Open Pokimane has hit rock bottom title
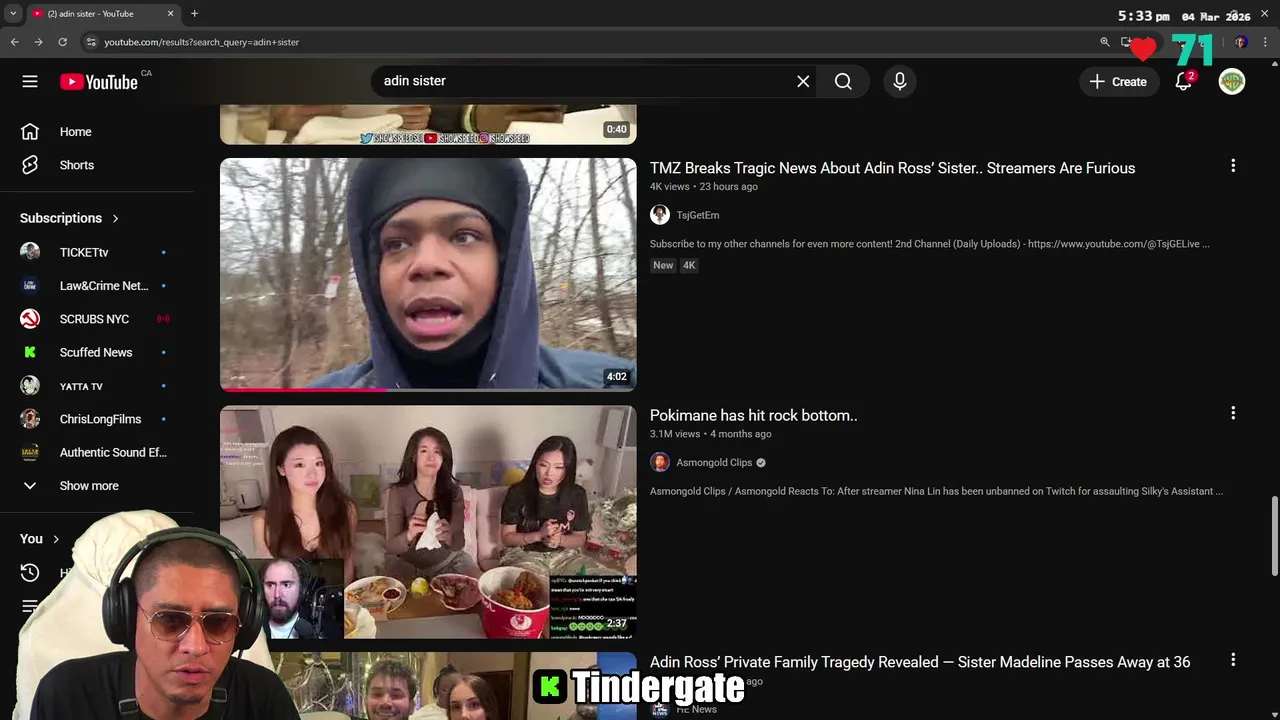 (x=754, y=415)
